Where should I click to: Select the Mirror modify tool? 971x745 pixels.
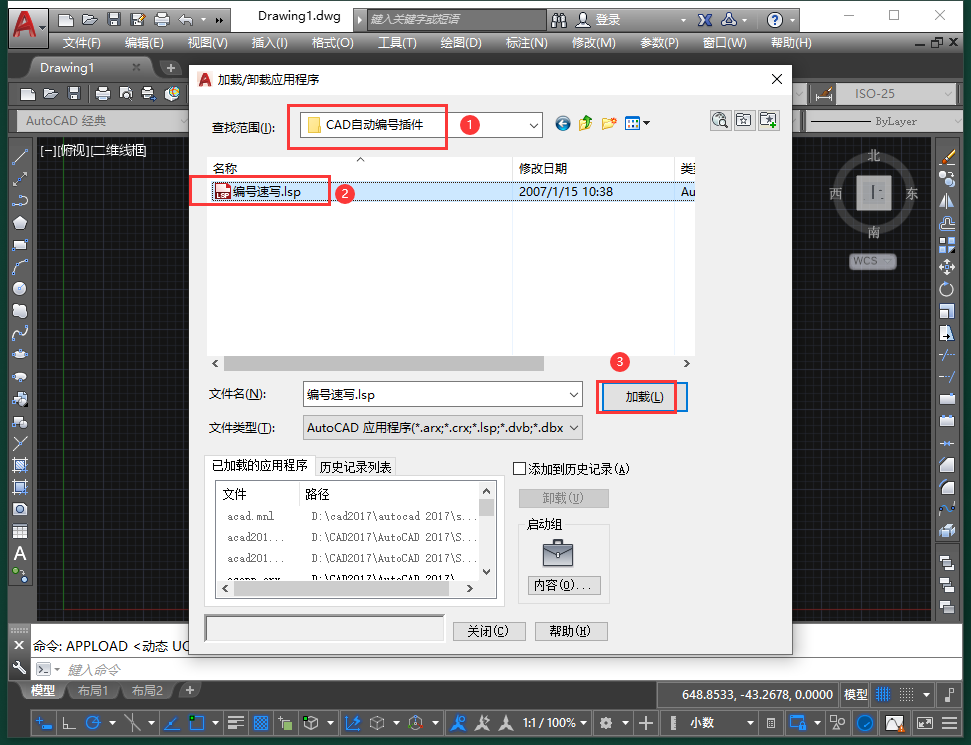[947, 201]
